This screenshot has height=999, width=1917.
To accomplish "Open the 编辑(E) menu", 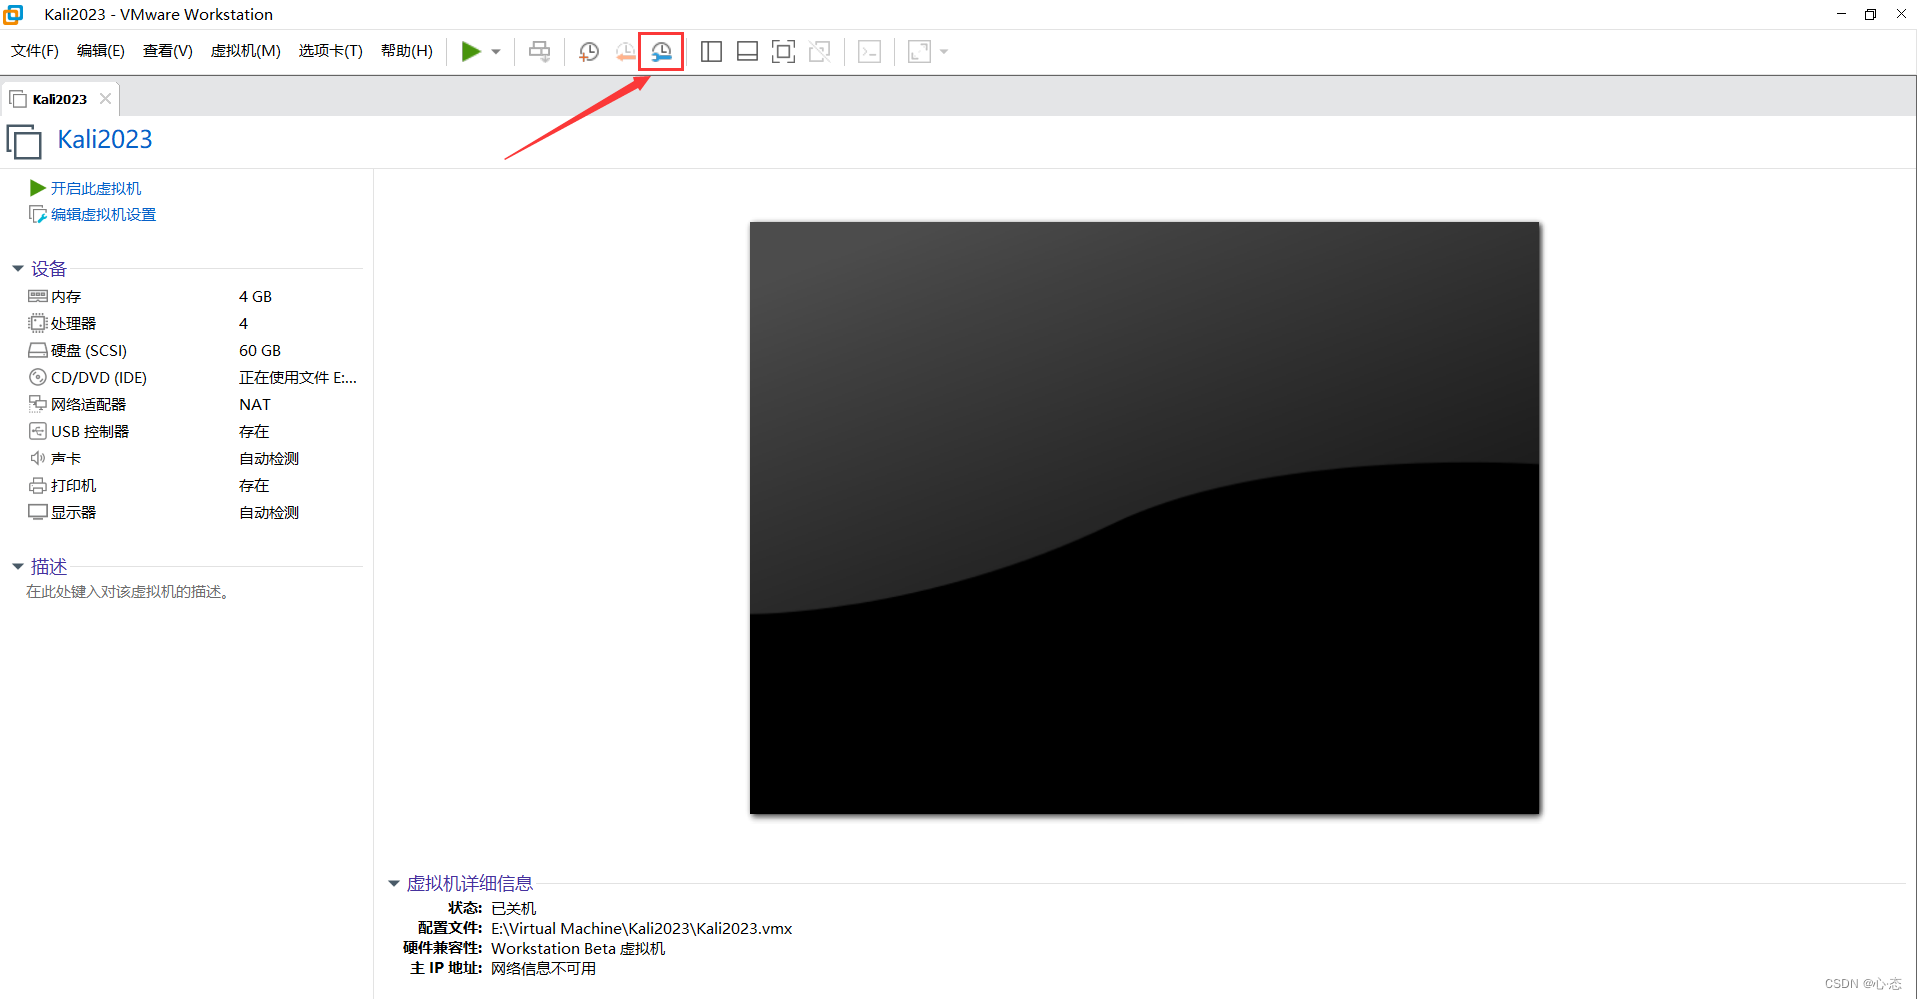I will tap(101, 51).
